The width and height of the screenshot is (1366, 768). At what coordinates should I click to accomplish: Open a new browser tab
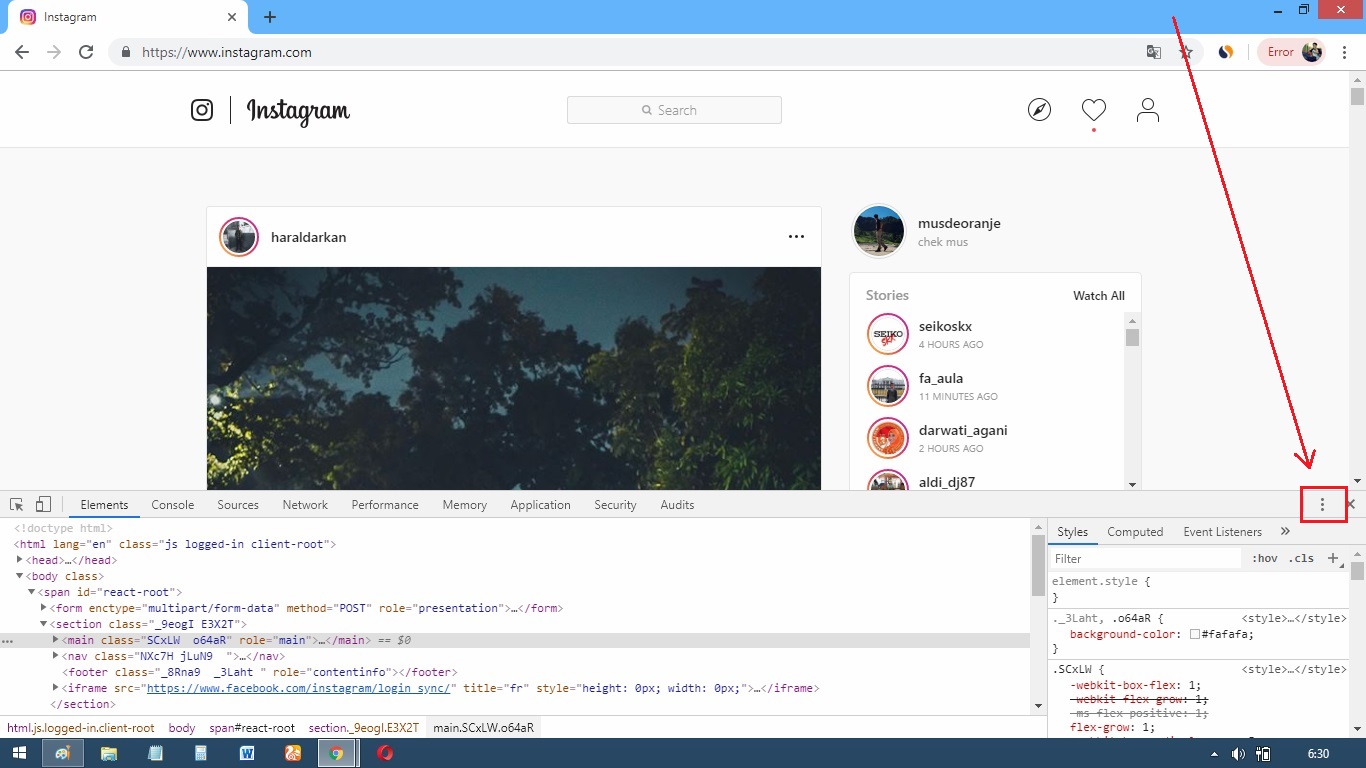point(270,17)
